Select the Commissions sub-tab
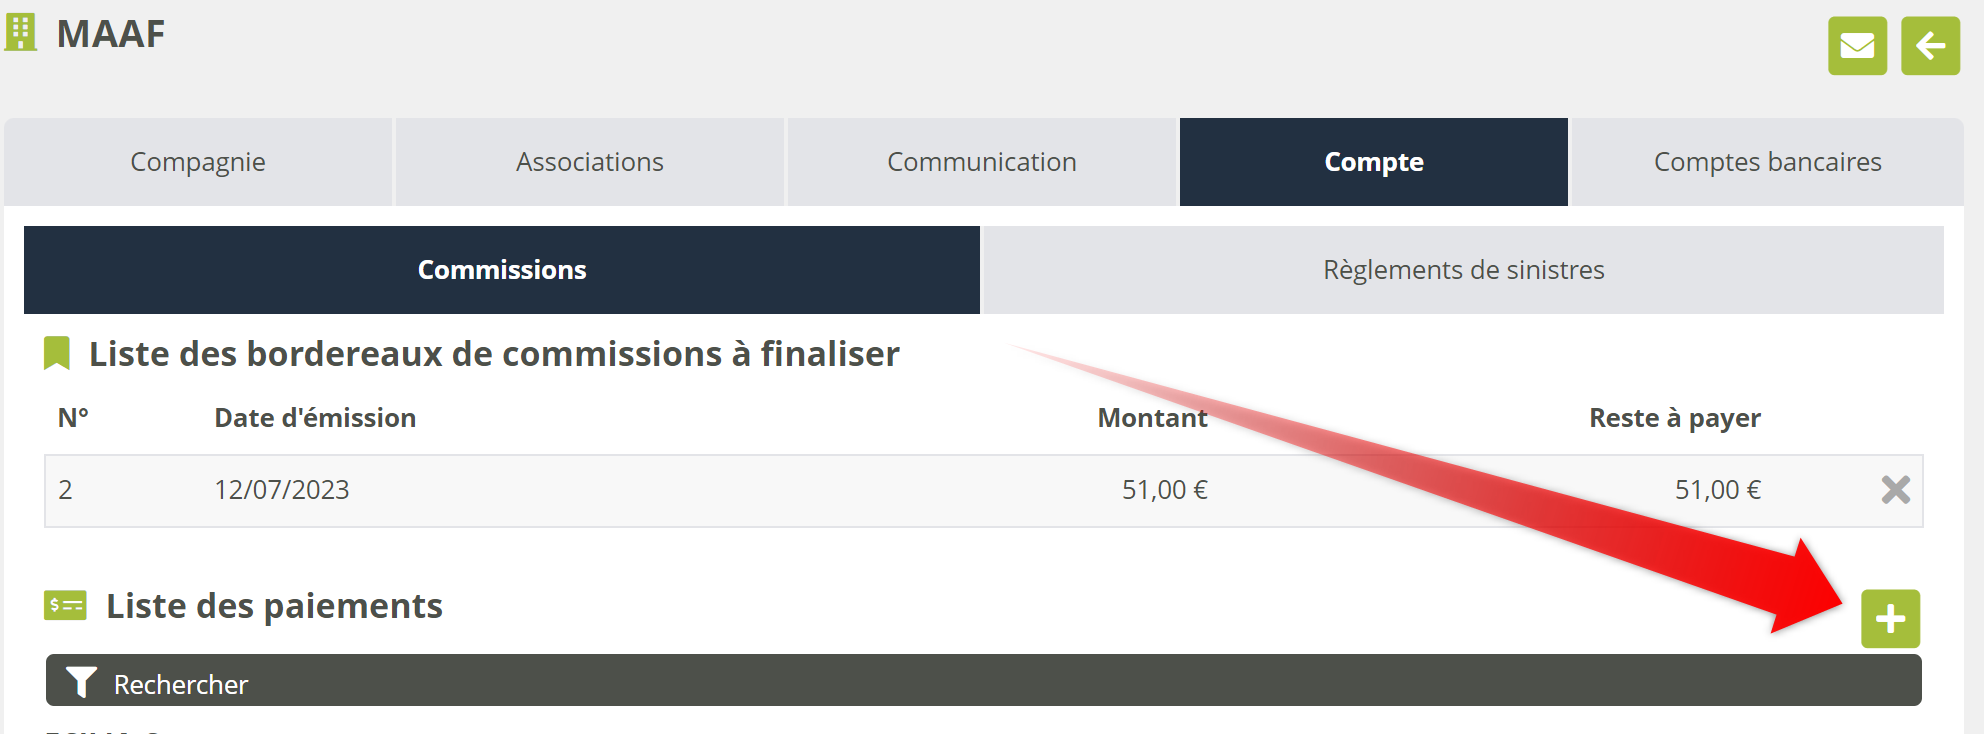 click(x=502, y=270)
